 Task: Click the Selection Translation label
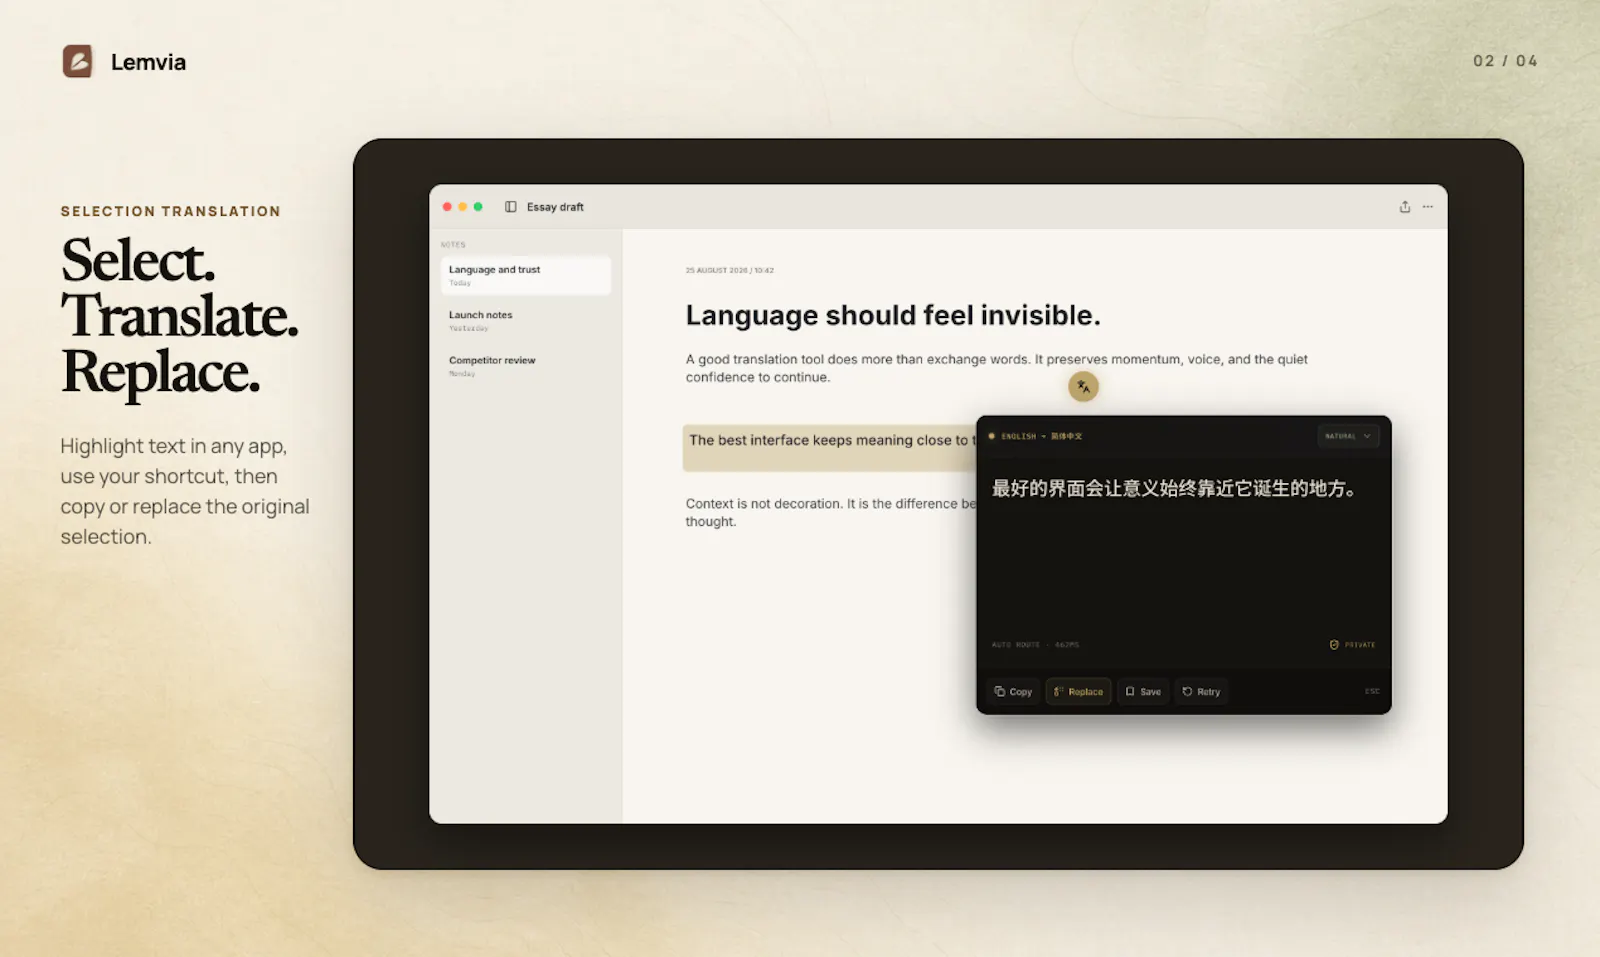click(x=170, y=211)
